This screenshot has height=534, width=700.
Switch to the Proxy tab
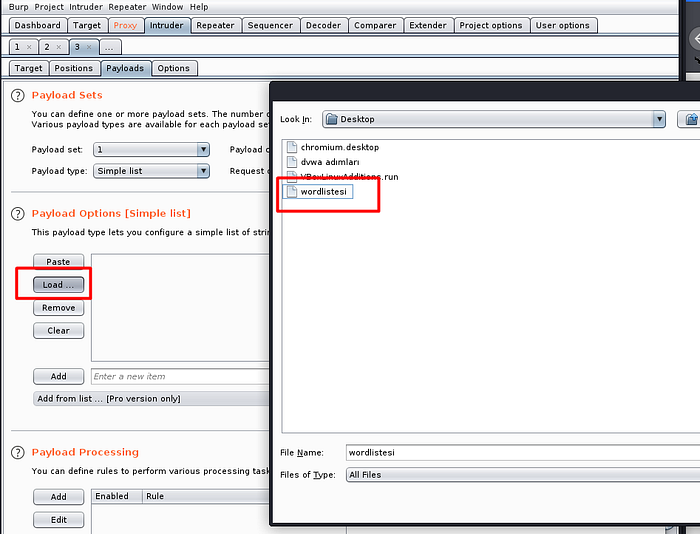125,25
